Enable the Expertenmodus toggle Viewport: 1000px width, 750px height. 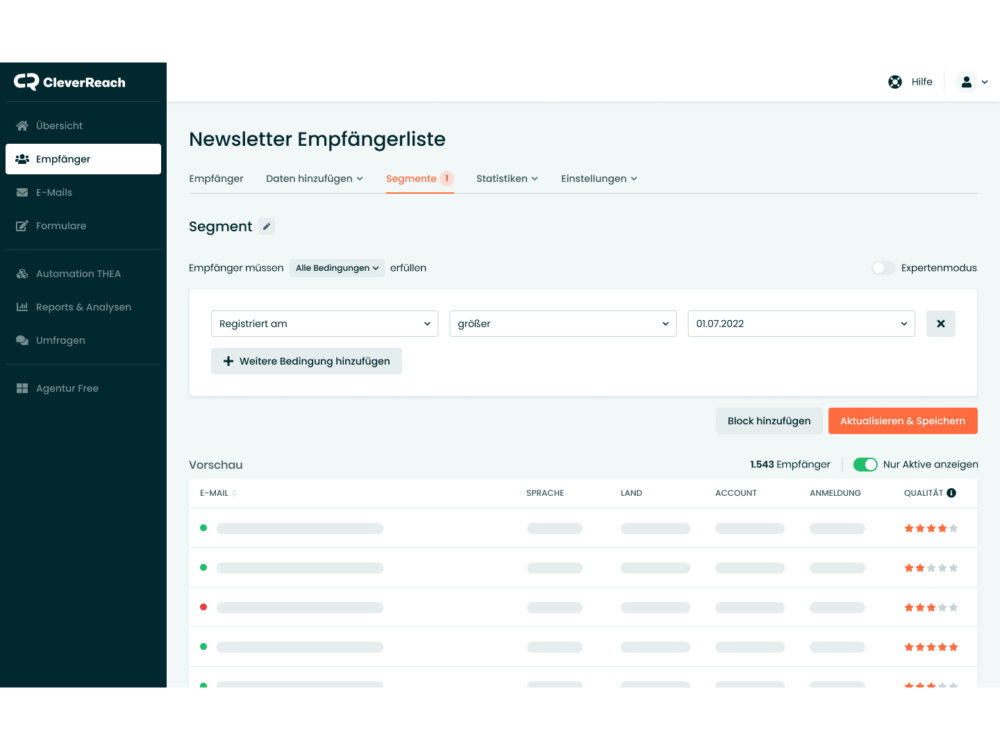883,268
